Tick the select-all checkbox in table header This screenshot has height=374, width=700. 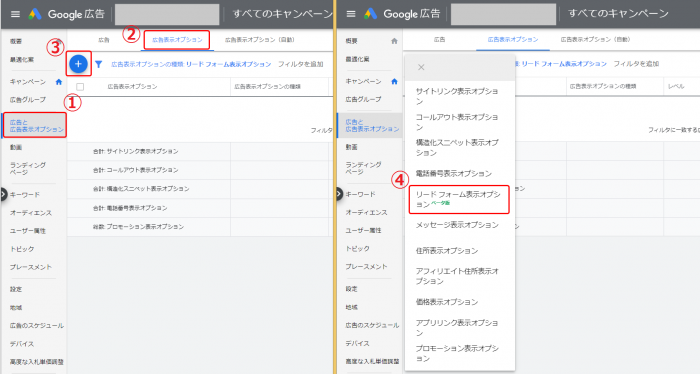(x=80, y=87)
